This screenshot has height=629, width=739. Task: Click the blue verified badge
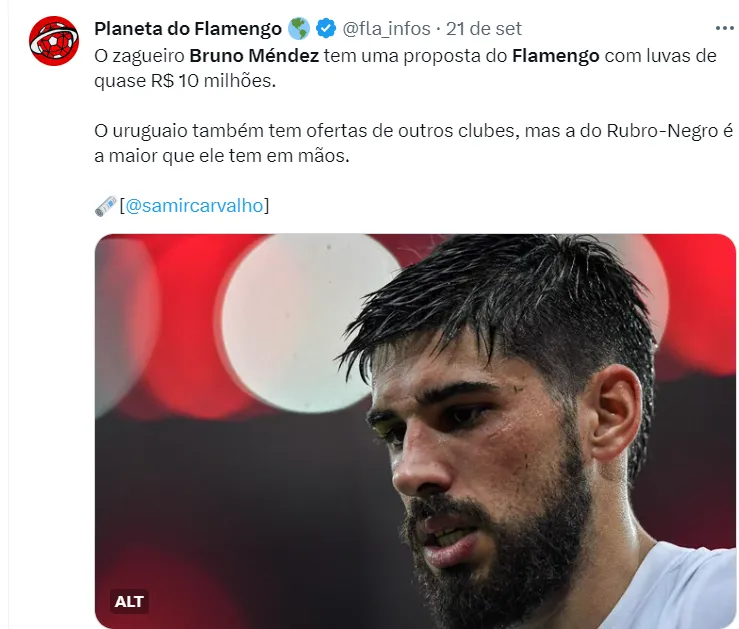tap(325, 29)
